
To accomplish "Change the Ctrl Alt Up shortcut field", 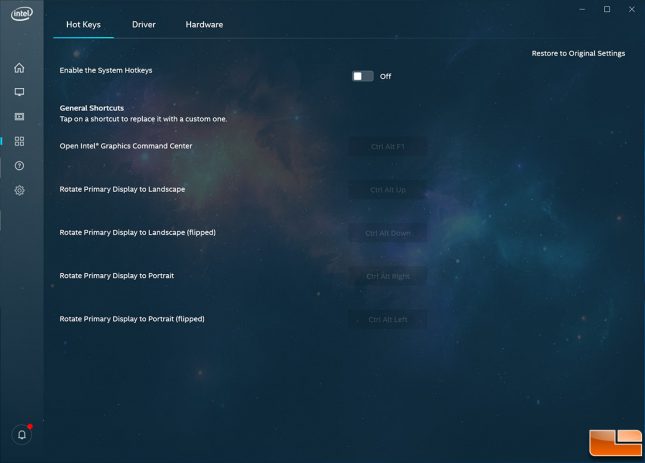I will [x=387, y=190].
